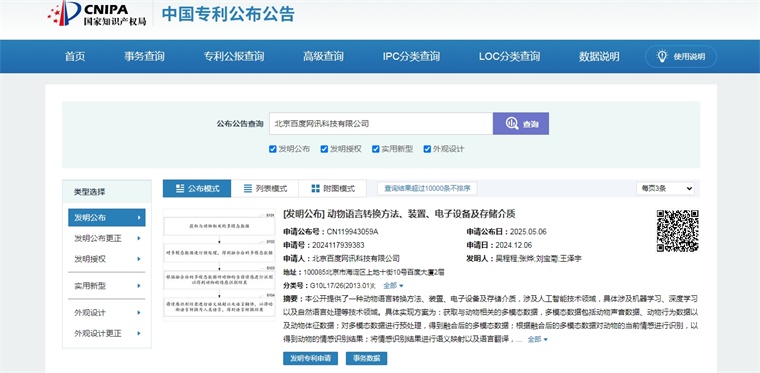Click the patent QR code
Viewport: 760px width, 373px height.
pos(677,231)
